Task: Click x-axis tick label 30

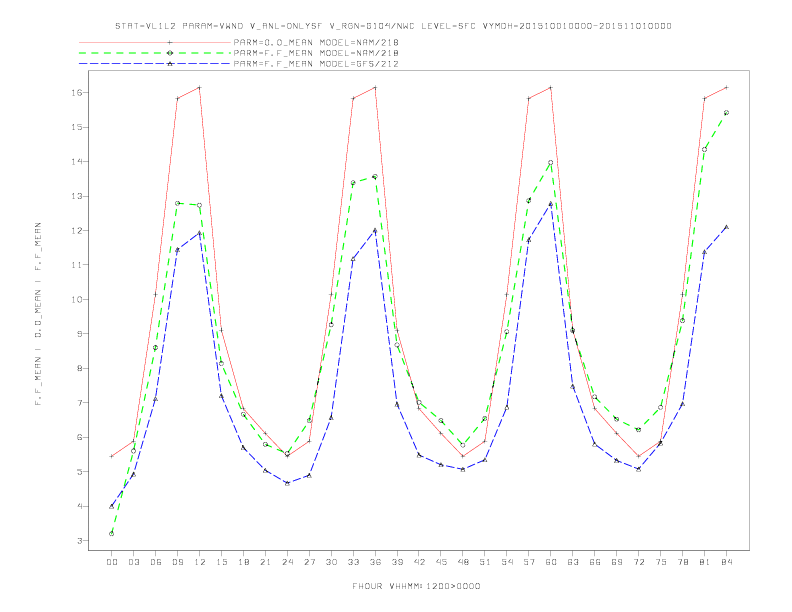Action: click(331, 562)
